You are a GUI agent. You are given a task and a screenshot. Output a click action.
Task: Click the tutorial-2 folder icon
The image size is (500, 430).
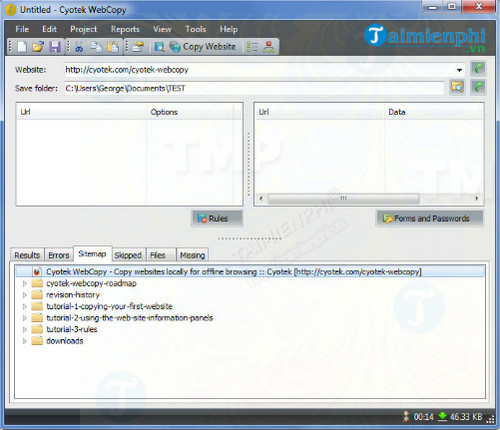(37, 318)
